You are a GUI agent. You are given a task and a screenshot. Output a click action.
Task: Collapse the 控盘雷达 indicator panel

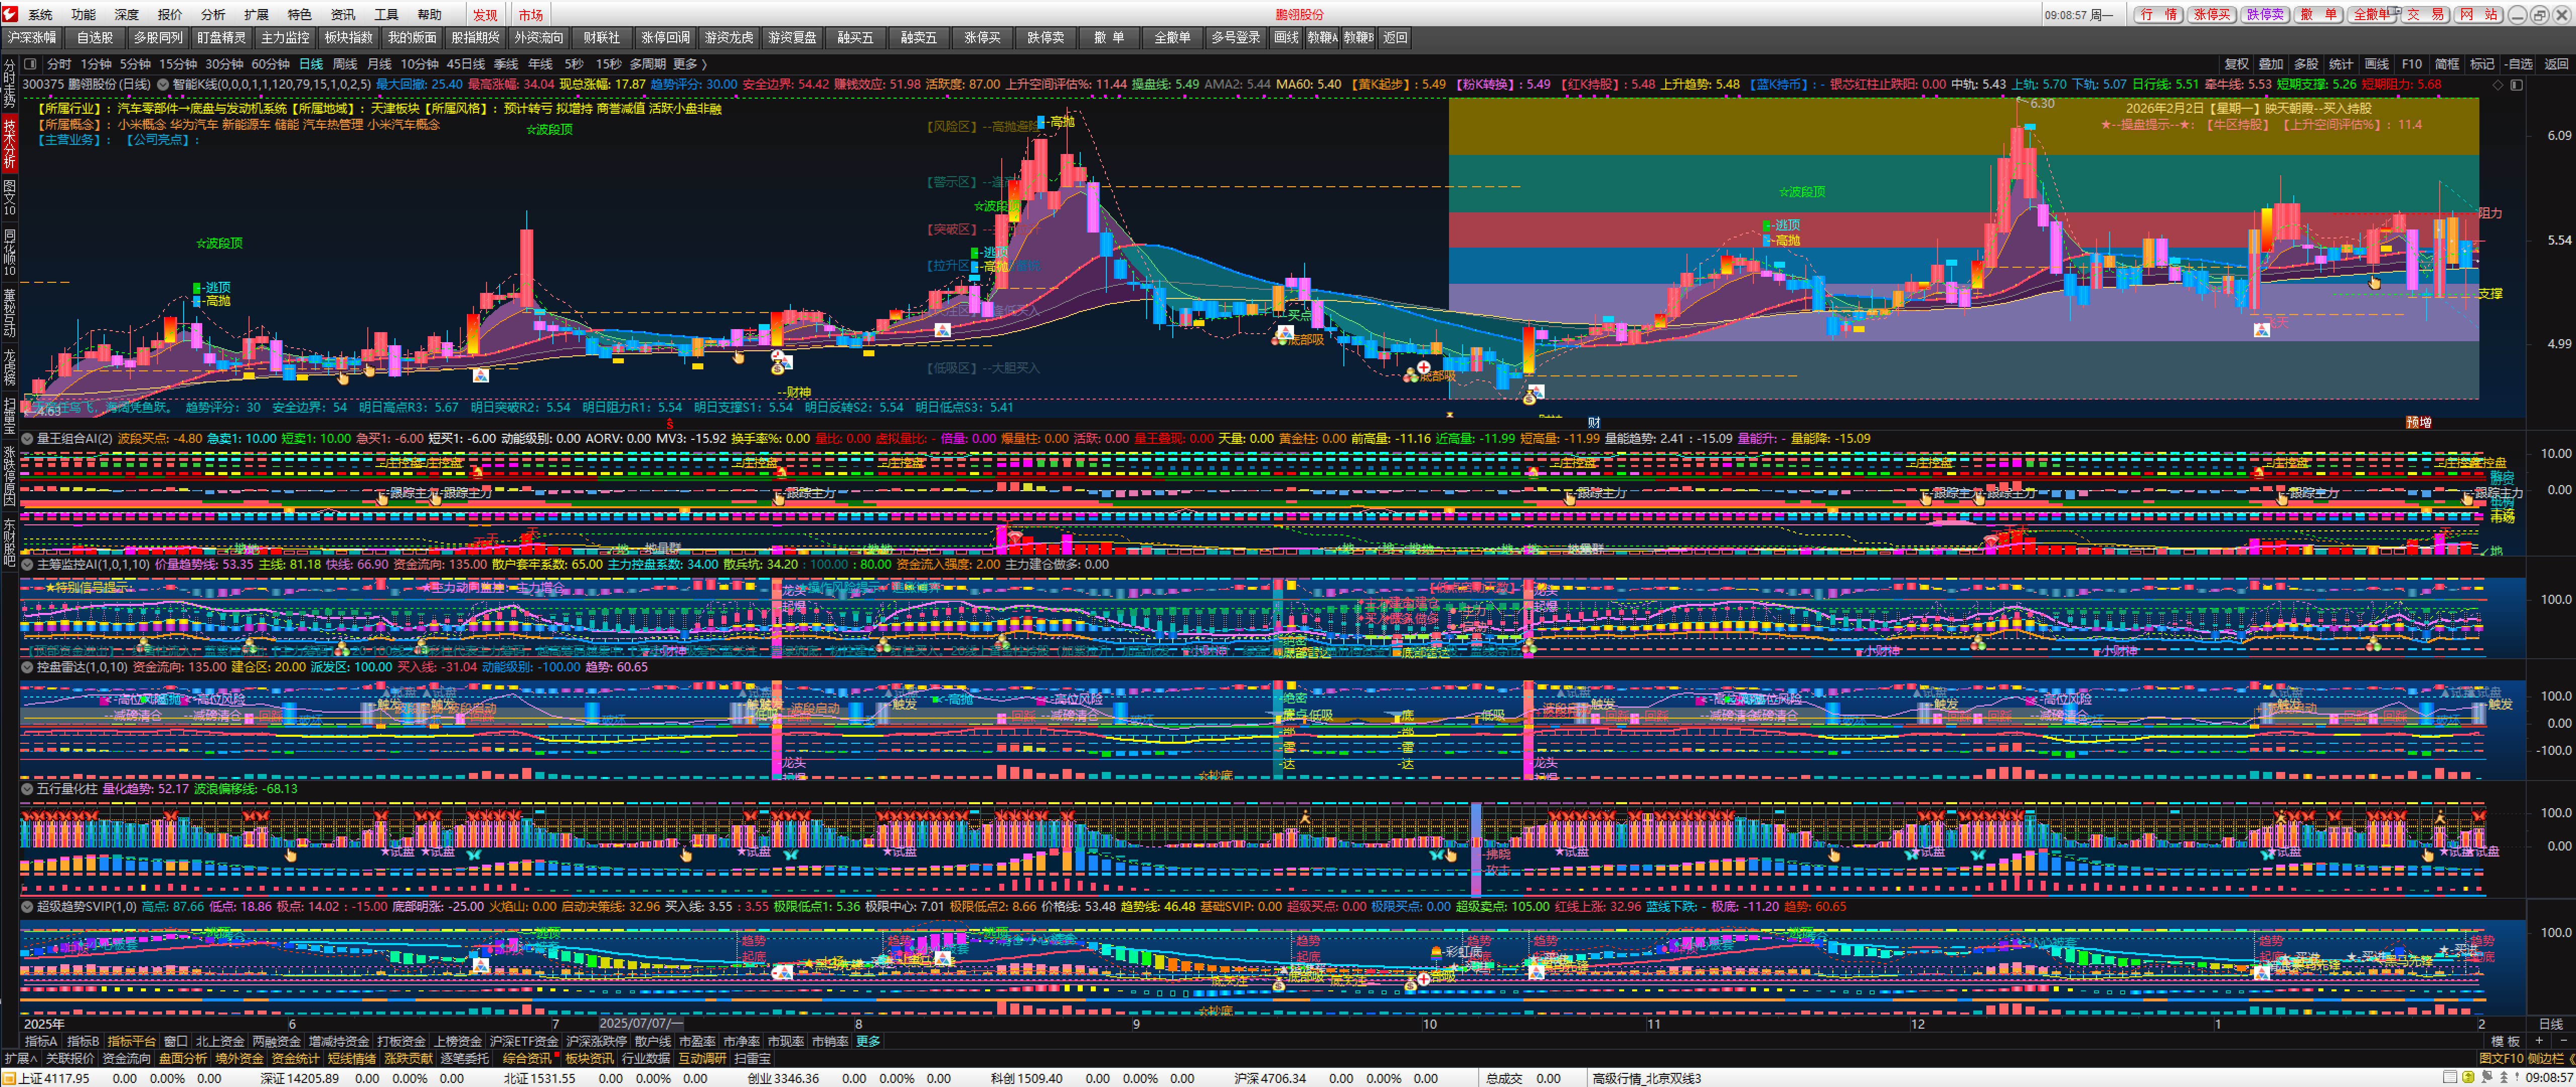pyautogui.click(x=27, y=667)
